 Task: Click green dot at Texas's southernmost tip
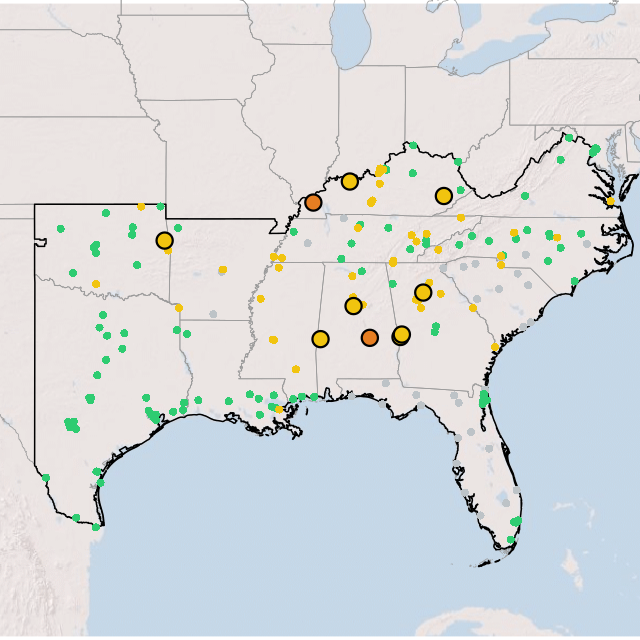[x=96, y=527]
